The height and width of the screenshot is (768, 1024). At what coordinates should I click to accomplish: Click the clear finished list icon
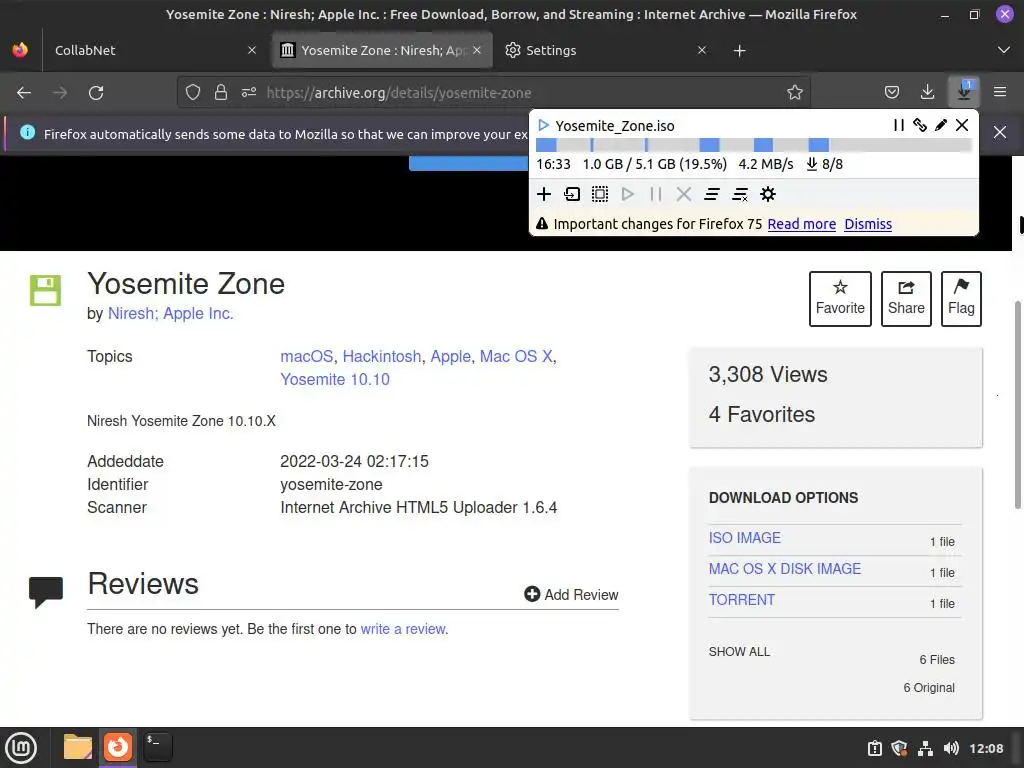[x=740, y=194]
